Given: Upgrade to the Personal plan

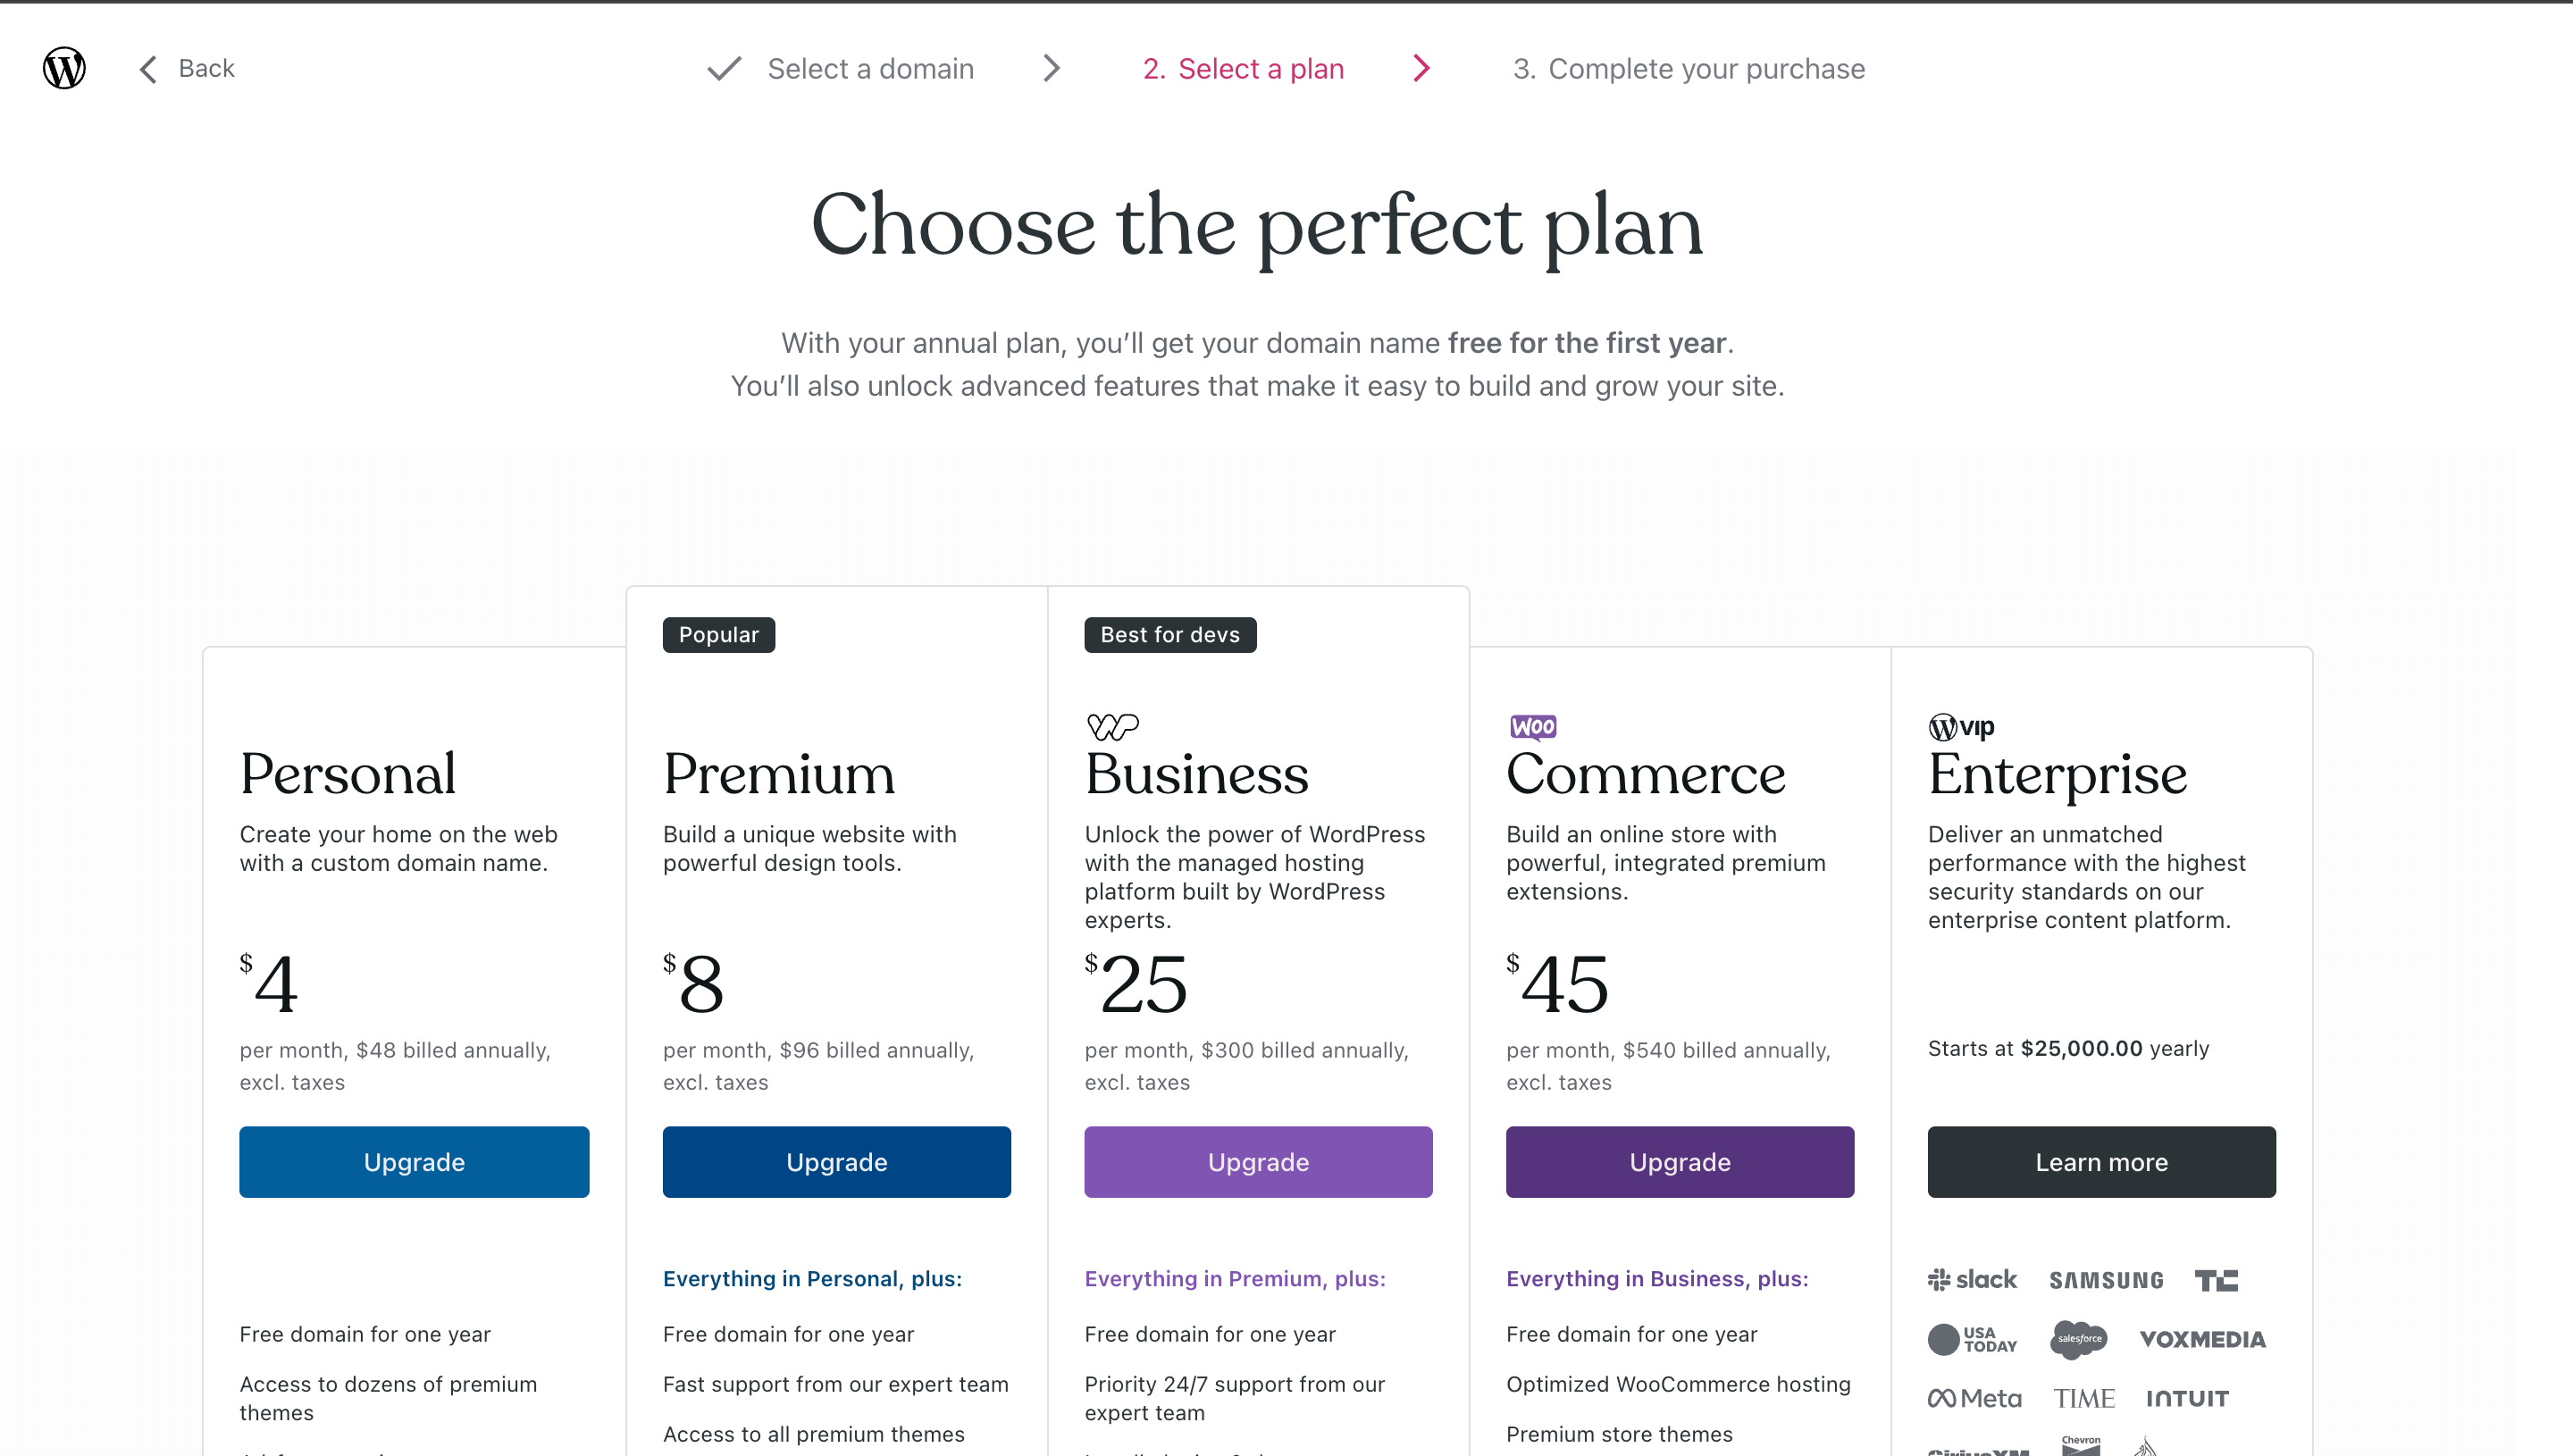Looking at the screenshot, I should [x=414, y=1162].
